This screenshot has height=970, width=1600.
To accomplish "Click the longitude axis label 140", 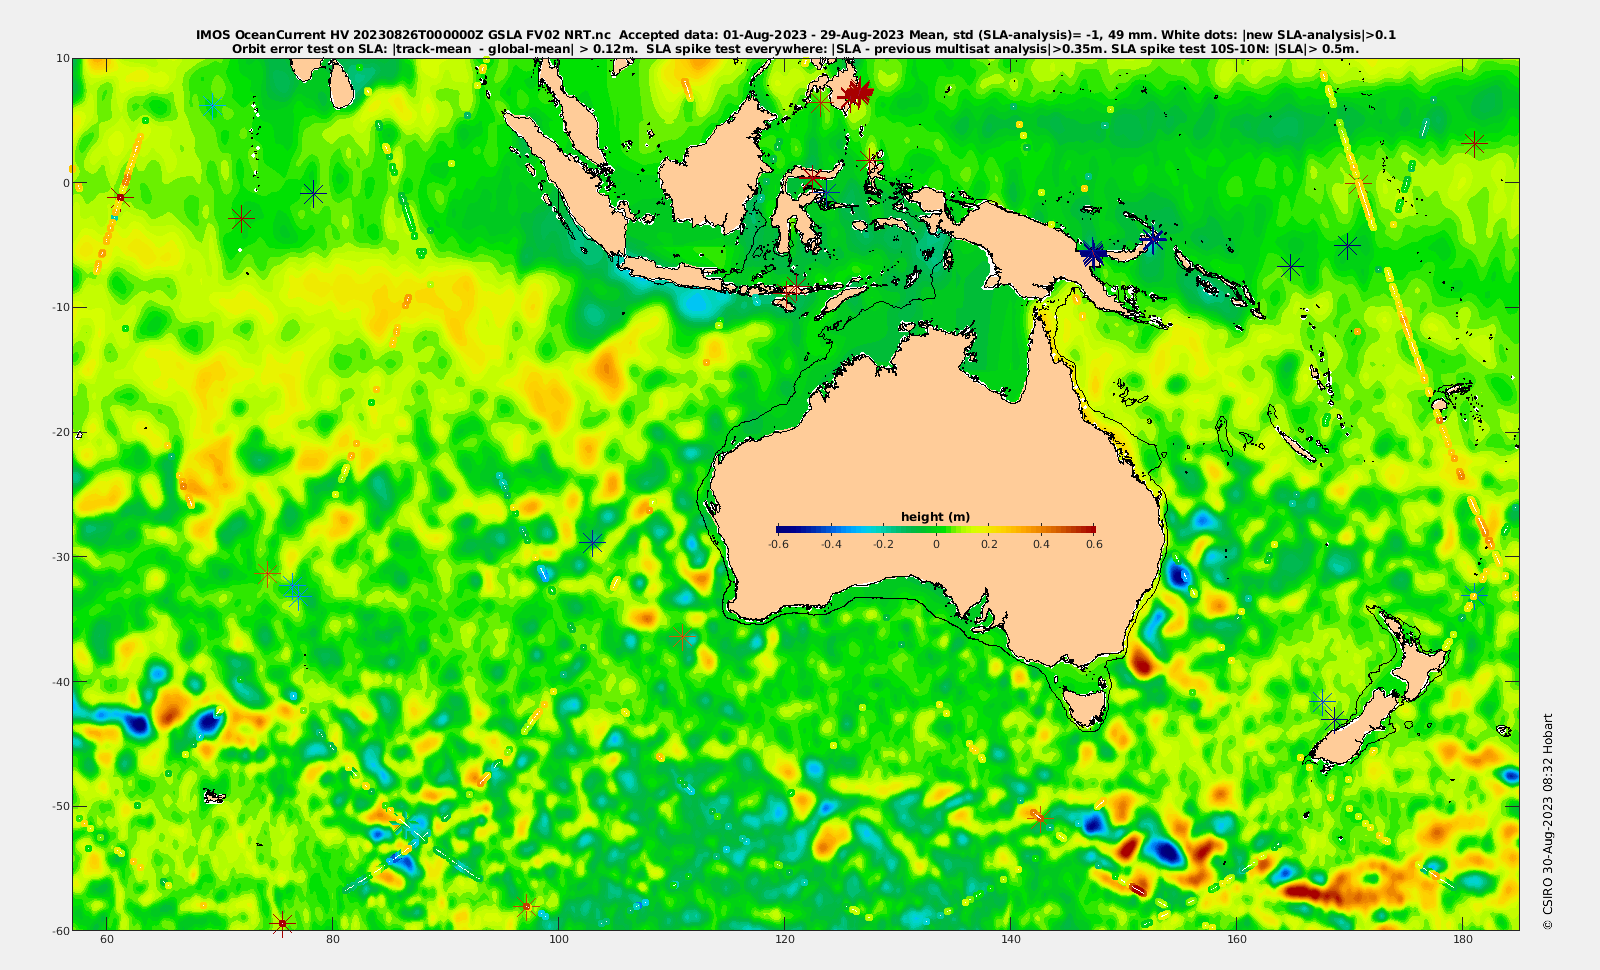I will pos(1011,940).
